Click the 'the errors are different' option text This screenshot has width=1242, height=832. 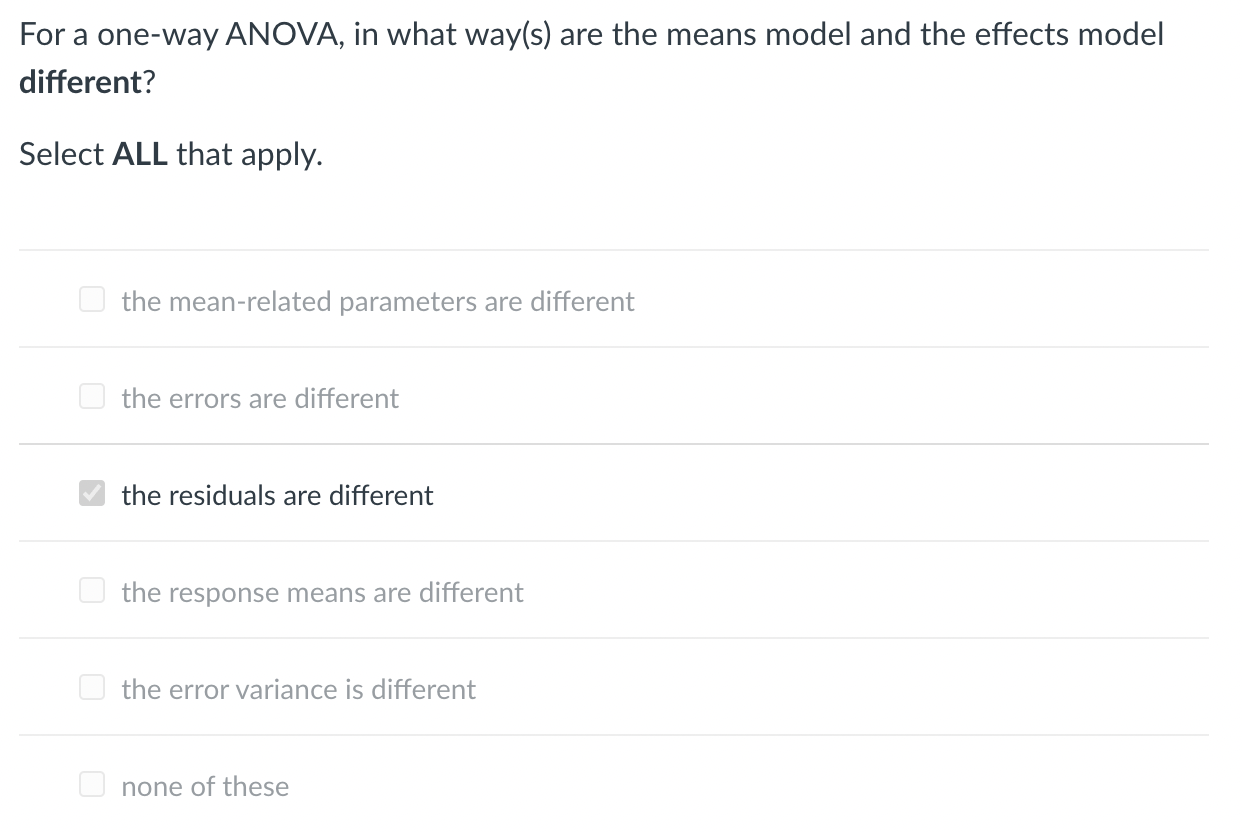pyautogui.click(x=259, y=397)
